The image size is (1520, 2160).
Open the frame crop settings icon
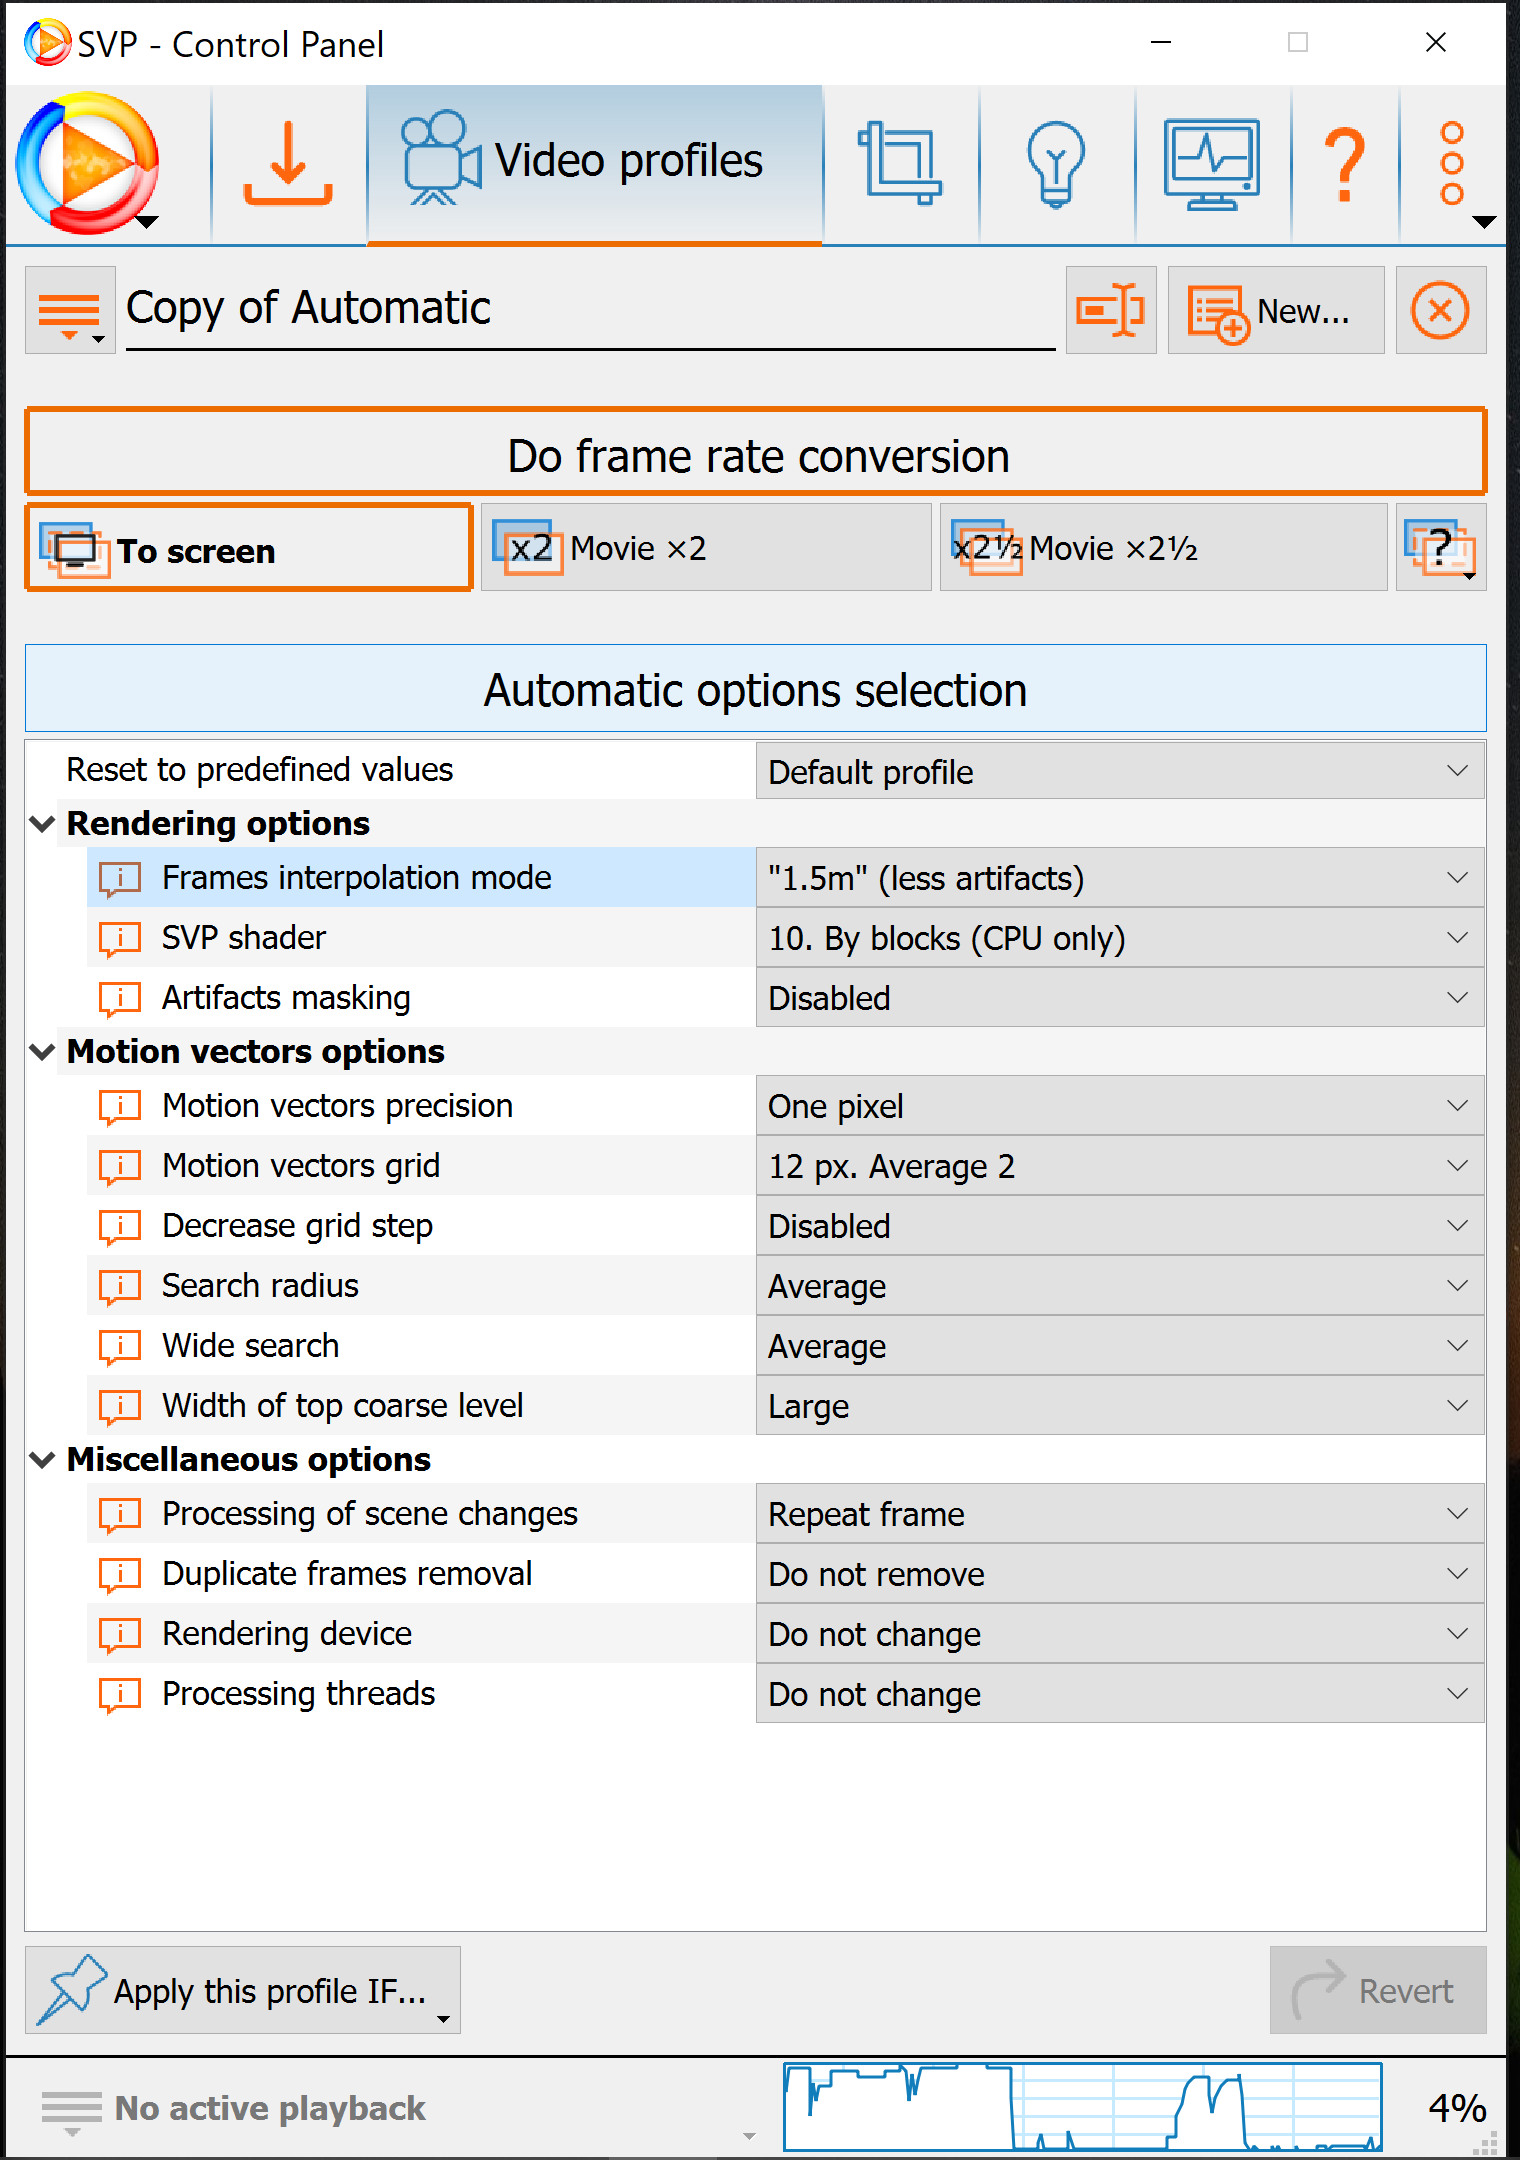[x=899, y=163]
